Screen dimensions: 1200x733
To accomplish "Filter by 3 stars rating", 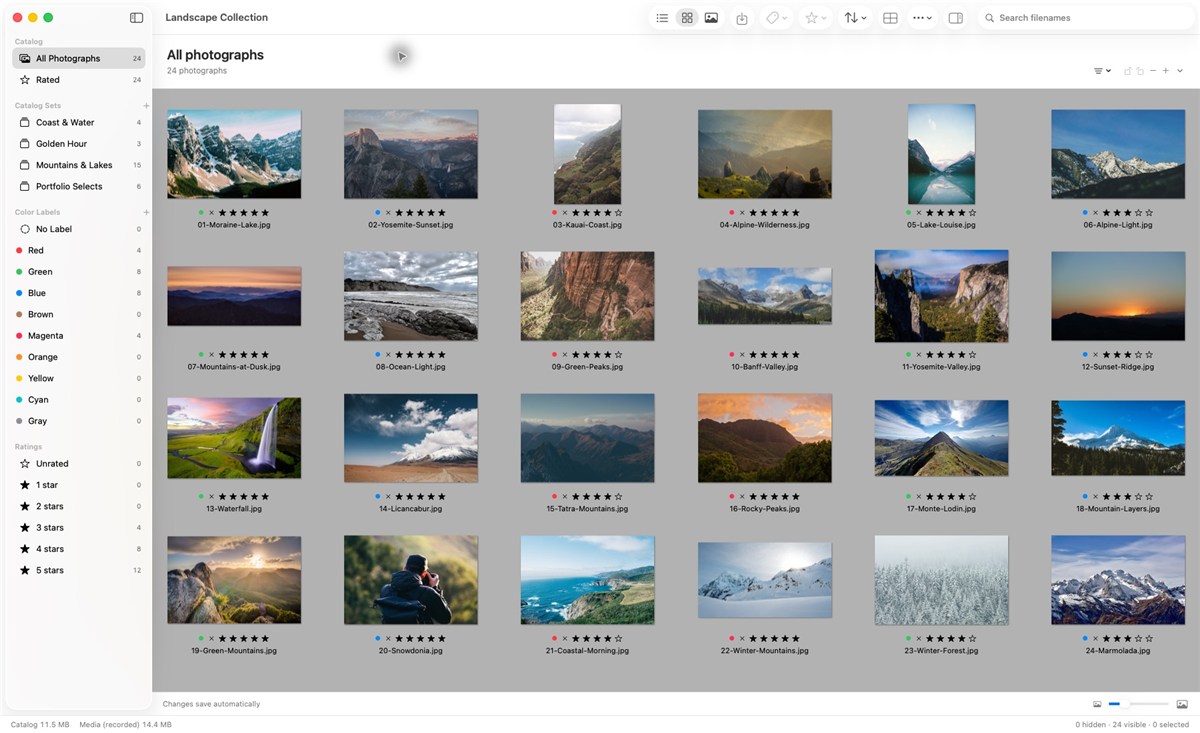I will coord(79,528).
